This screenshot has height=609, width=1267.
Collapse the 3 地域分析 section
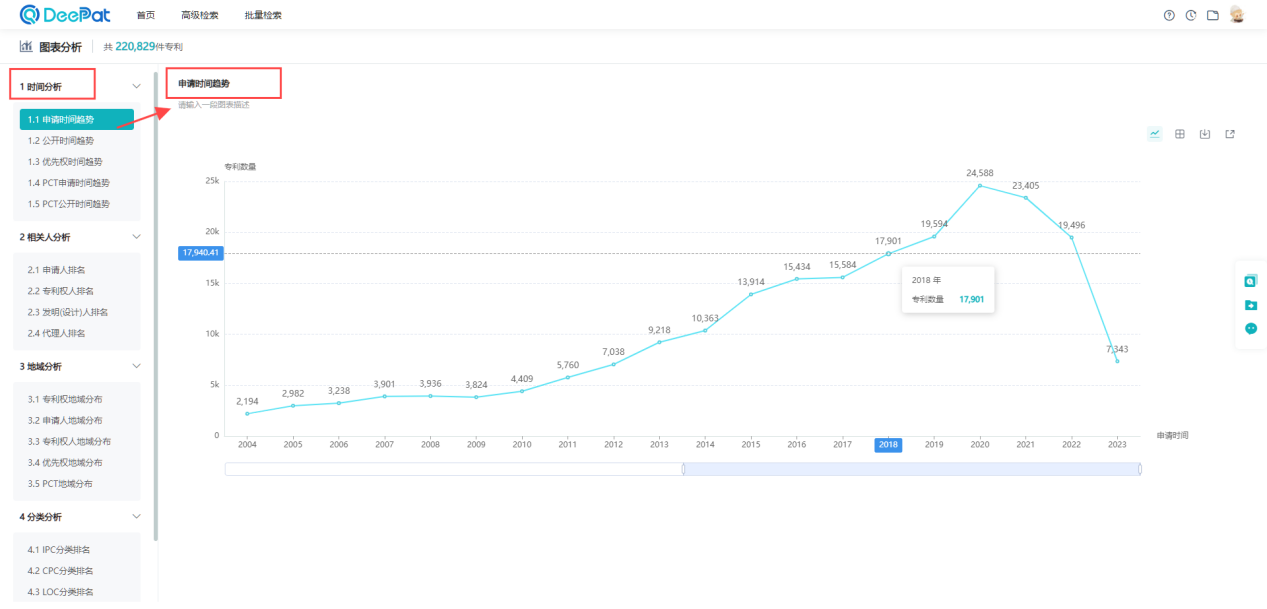click(x=137, y=366)
